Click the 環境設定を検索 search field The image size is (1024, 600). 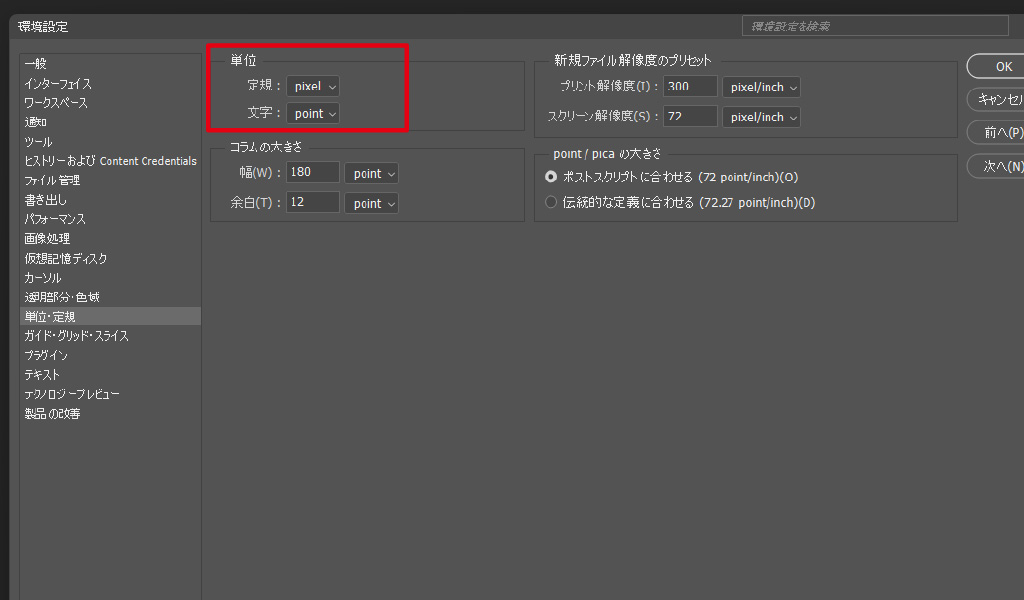pyautogui.click(x=874, y=26)
